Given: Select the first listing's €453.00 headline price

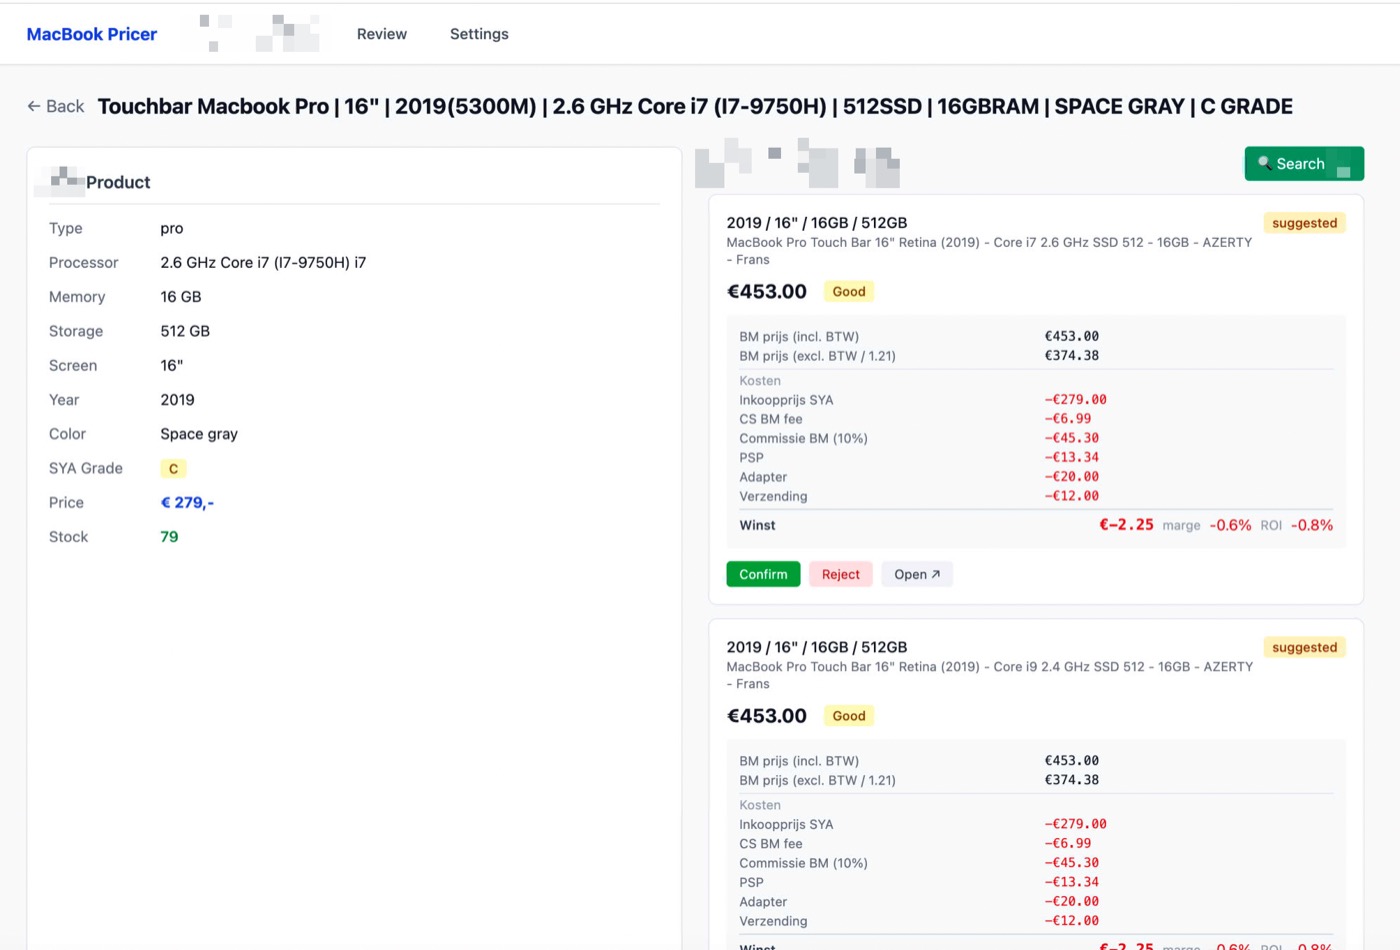Looking at the screenshot, I should point(766,291).
